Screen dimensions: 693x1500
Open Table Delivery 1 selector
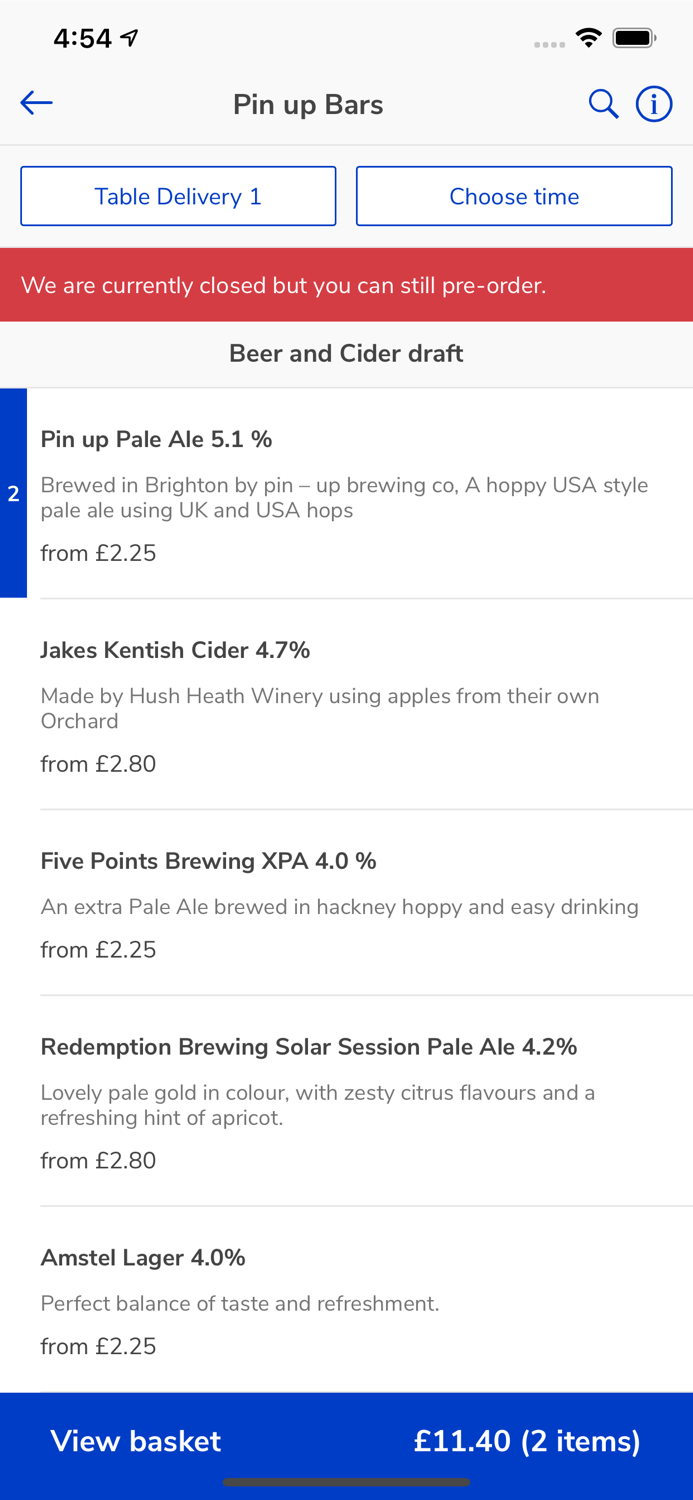coord(178,196)
